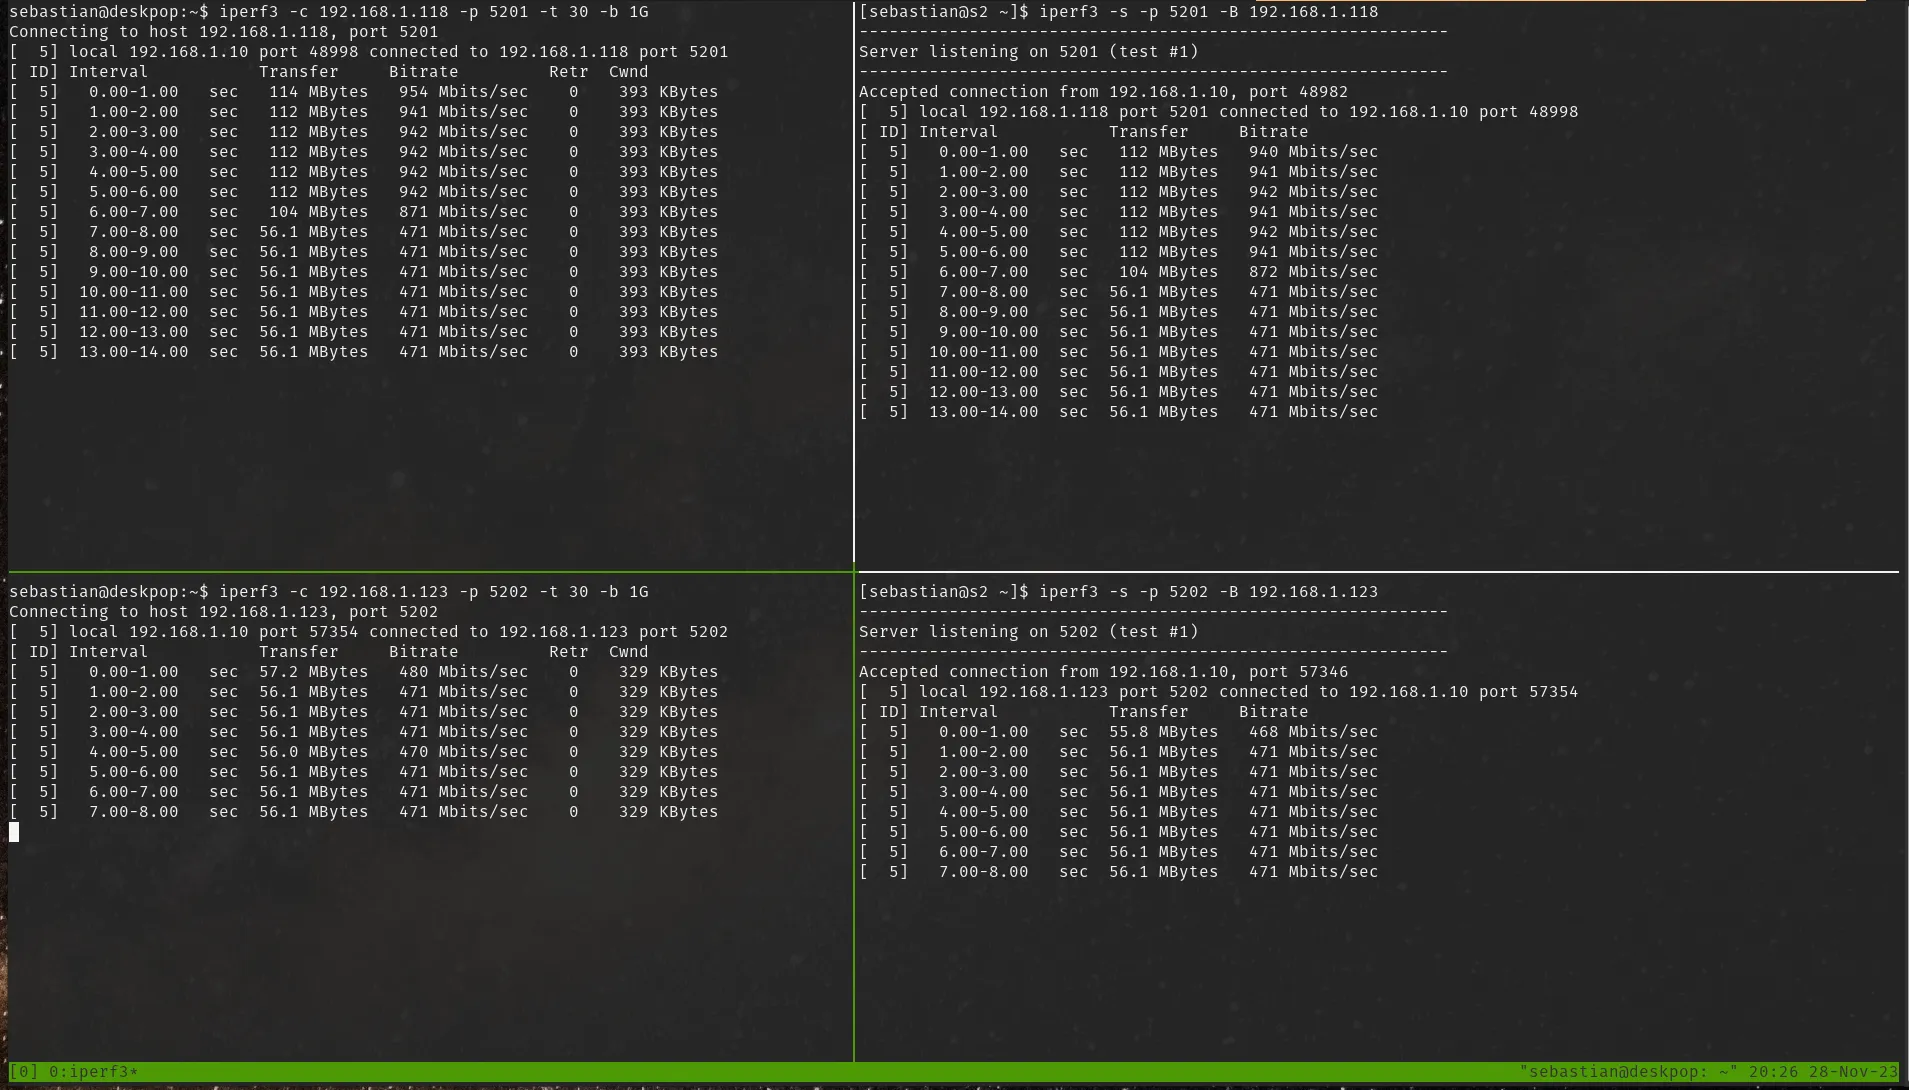Click the bitrate value 940 Mbits/sec

1314,152
